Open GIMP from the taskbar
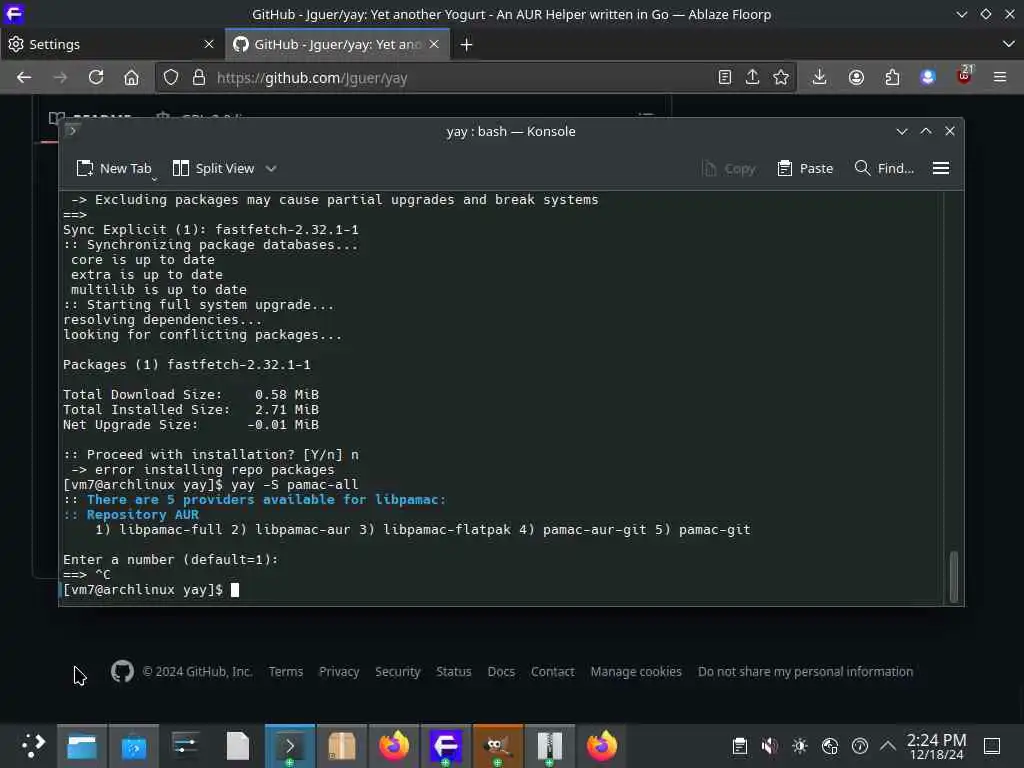1024x768 pixels. (498, 746)
